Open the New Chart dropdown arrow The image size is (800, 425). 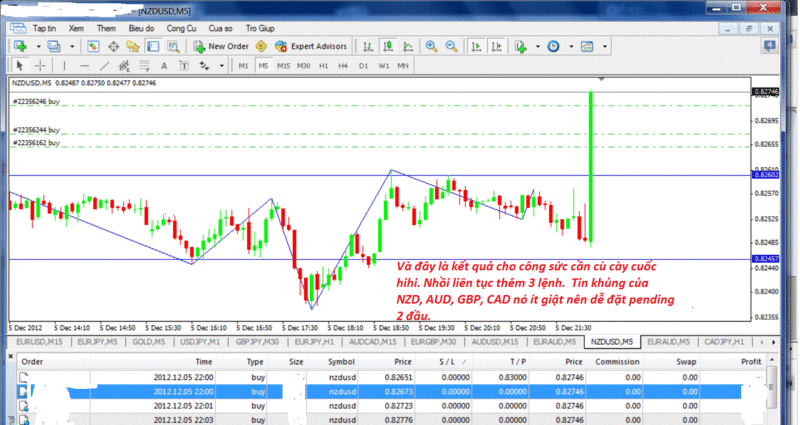[x=38, y=46]
